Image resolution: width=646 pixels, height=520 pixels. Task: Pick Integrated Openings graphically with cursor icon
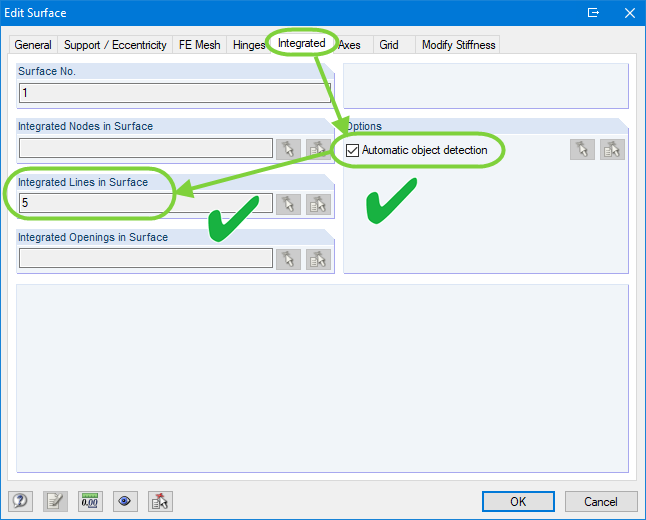[288, 259]
